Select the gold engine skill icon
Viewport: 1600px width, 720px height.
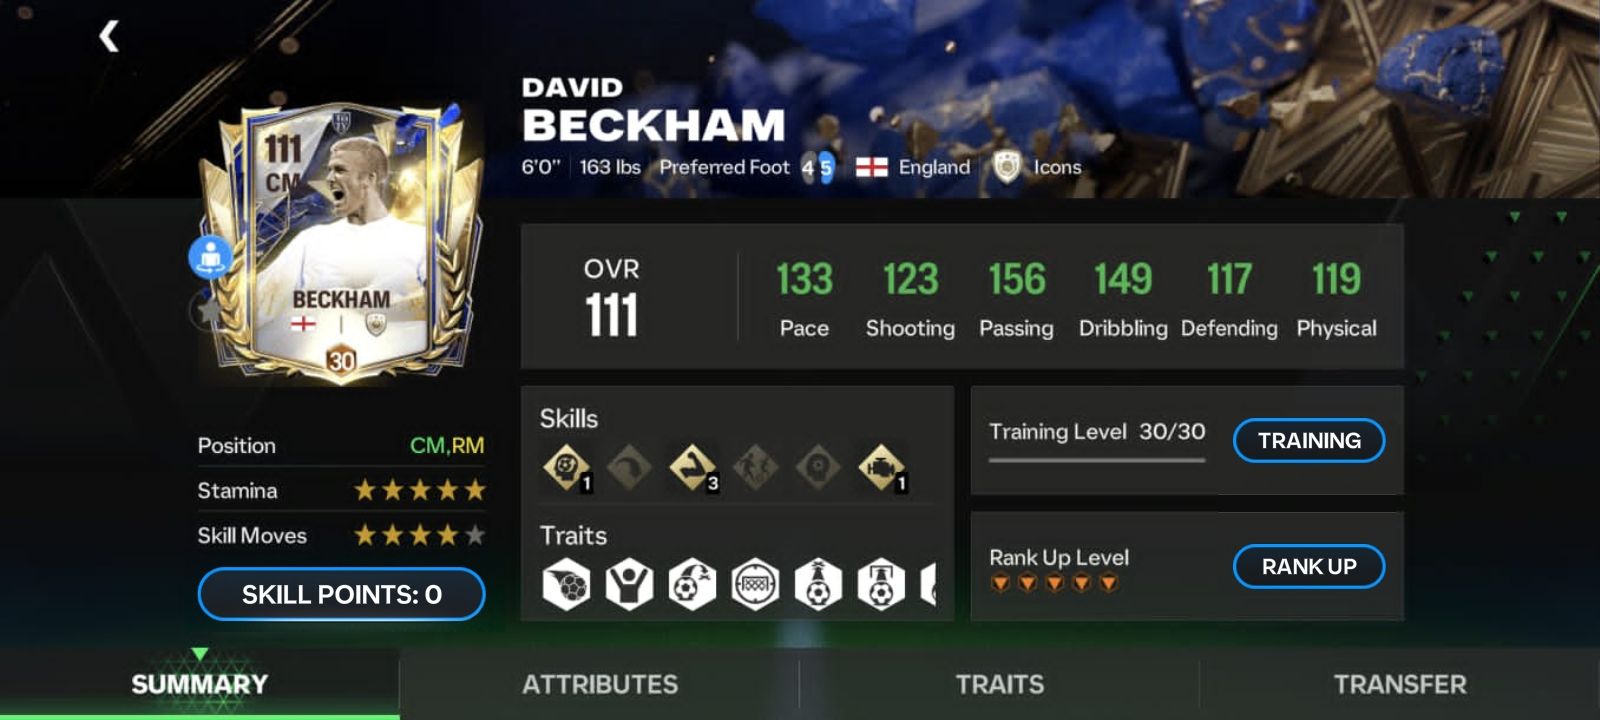(881, 467)
